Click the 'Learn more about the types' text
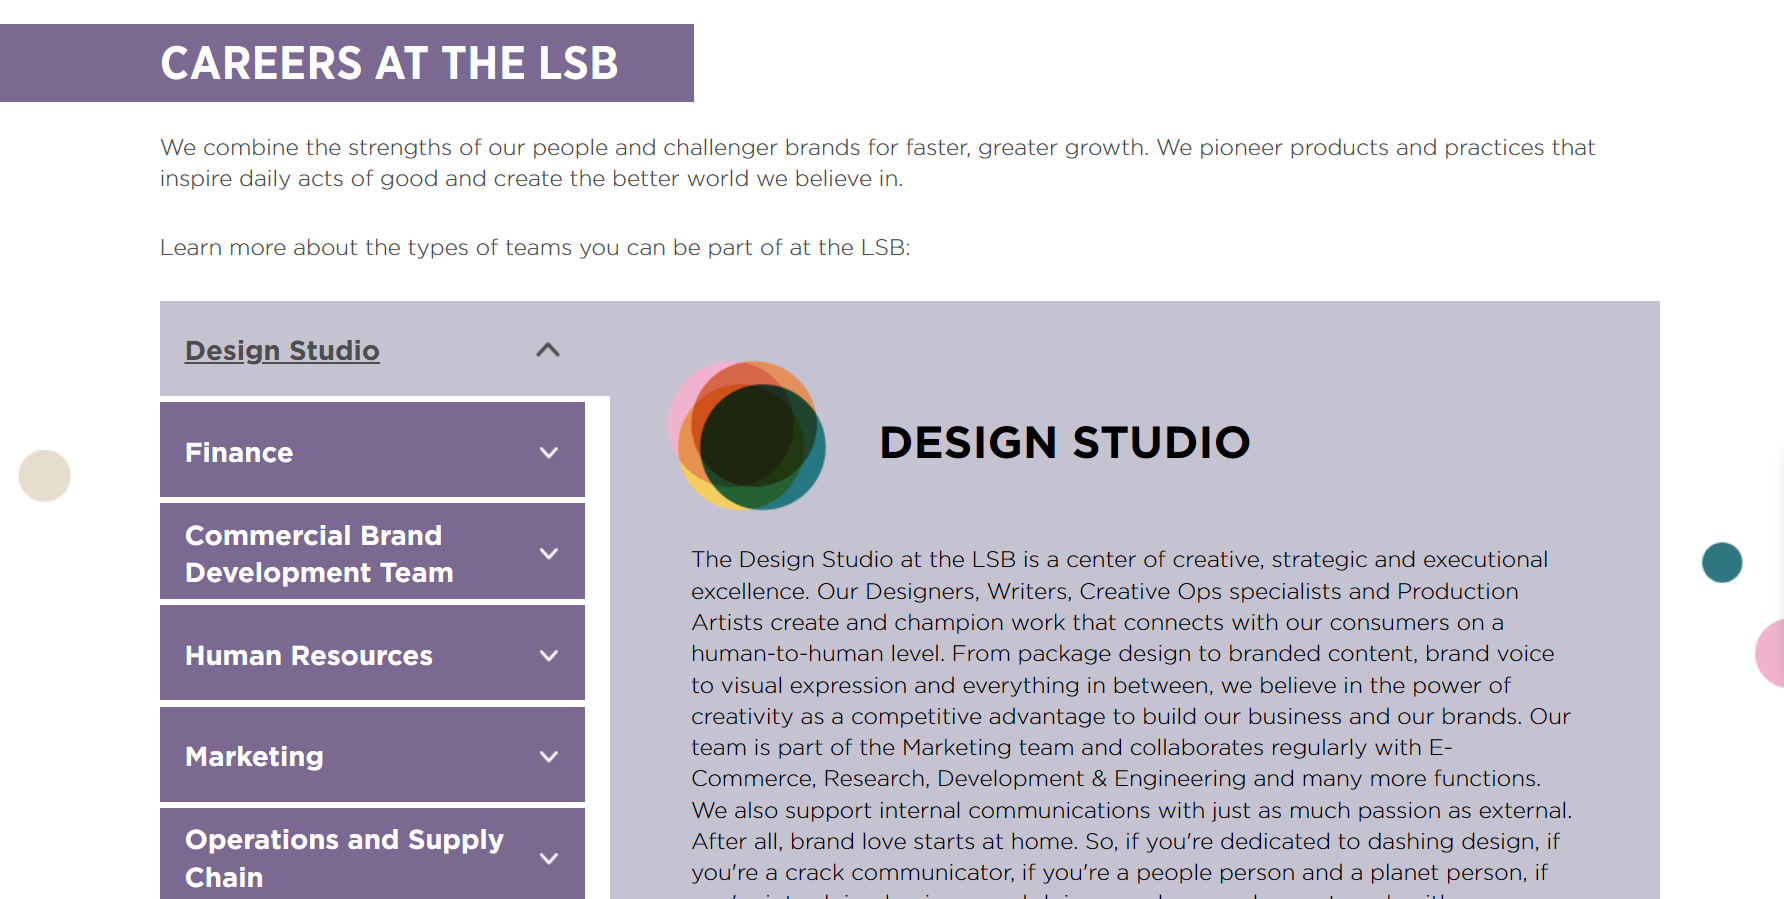1784x899 pixels. [535, 247]
